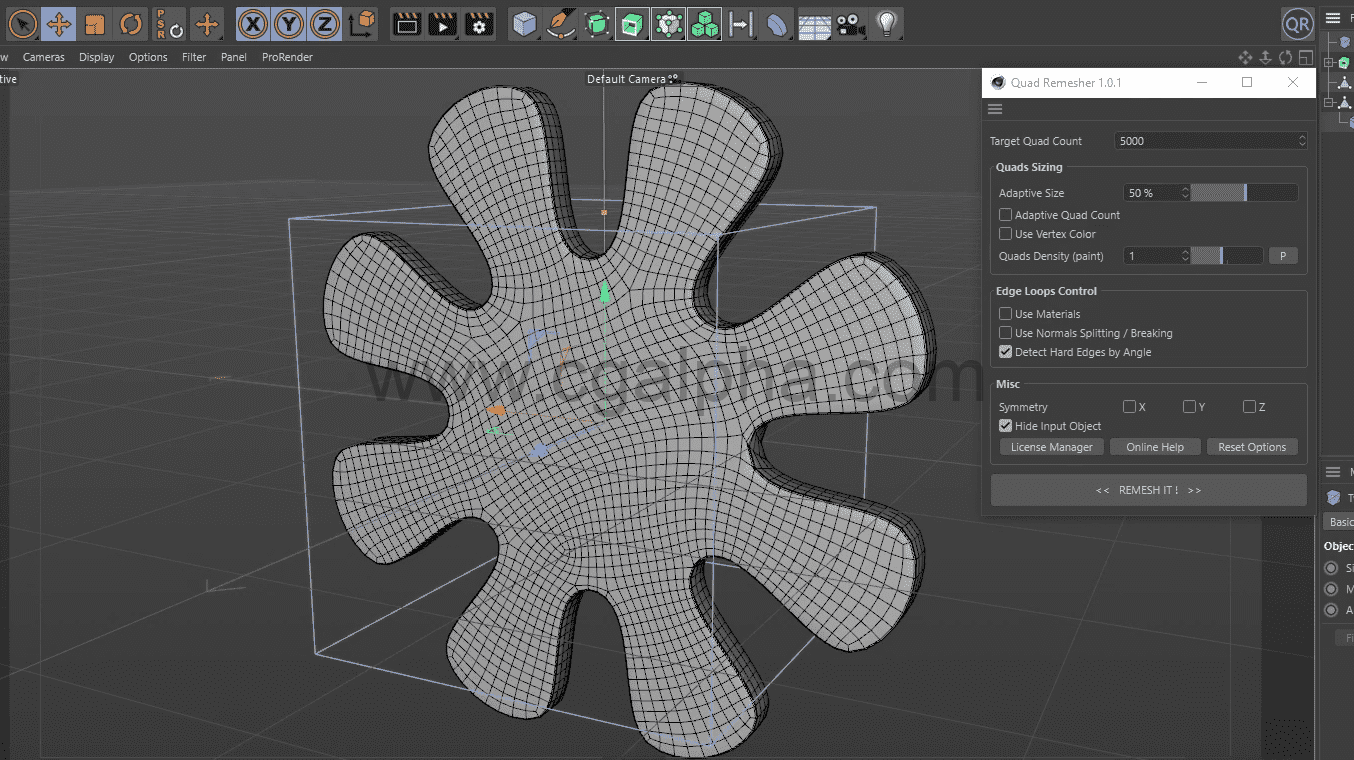Image resolution: width=1354 pixels, height=760 pixels.
Task: Select the spline Pen tool icon
Action: point(560,23)
